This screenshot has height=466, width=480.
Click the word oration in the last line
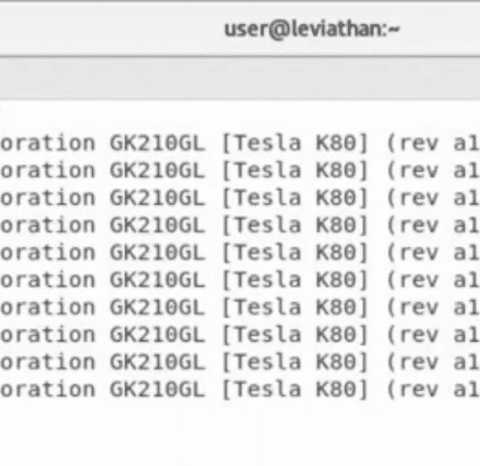(x=48, y=390)
